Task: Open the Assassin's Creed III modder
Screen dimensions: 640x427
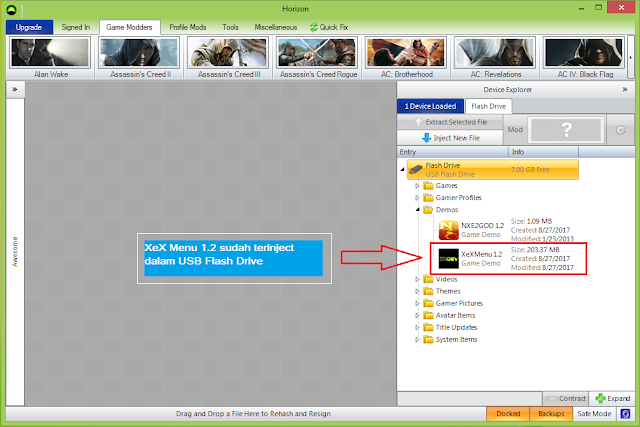Action: pos(229,58)
